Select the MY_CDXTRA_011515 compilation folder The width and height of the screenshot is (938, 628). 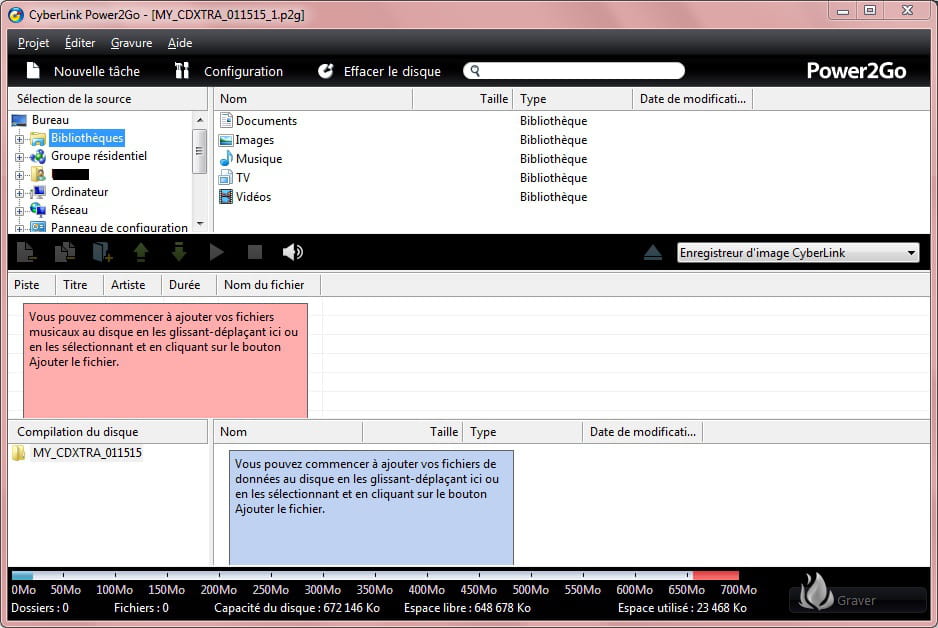[x=86, y=453]
